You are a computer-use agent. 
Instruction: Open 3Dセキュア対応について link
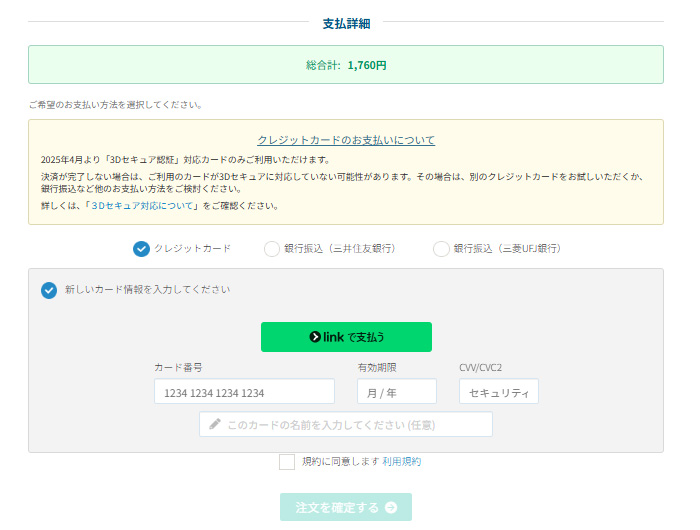[142, 206]
